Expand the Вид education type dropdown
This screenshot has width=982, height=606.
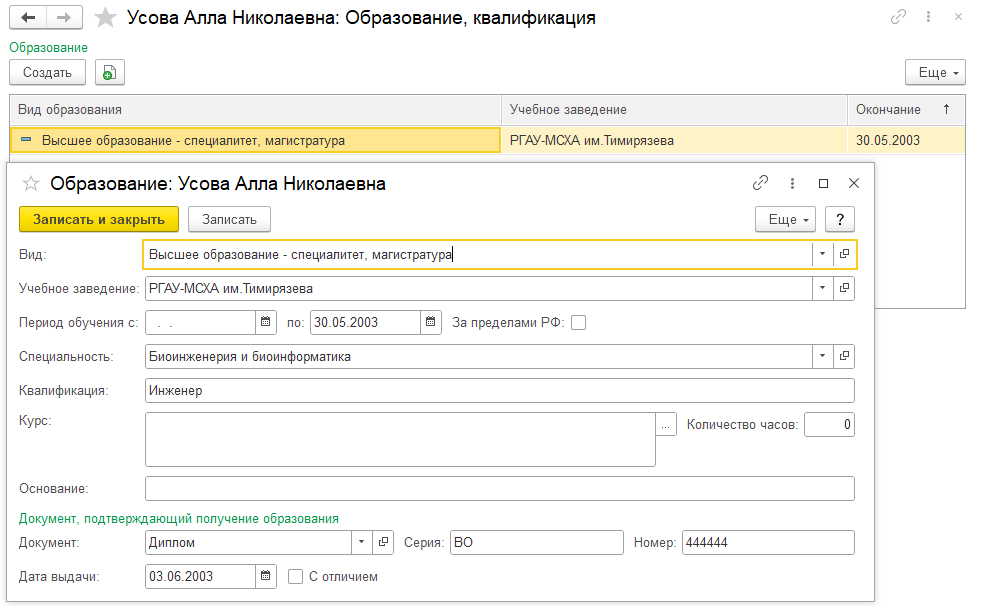click(822, 254)
